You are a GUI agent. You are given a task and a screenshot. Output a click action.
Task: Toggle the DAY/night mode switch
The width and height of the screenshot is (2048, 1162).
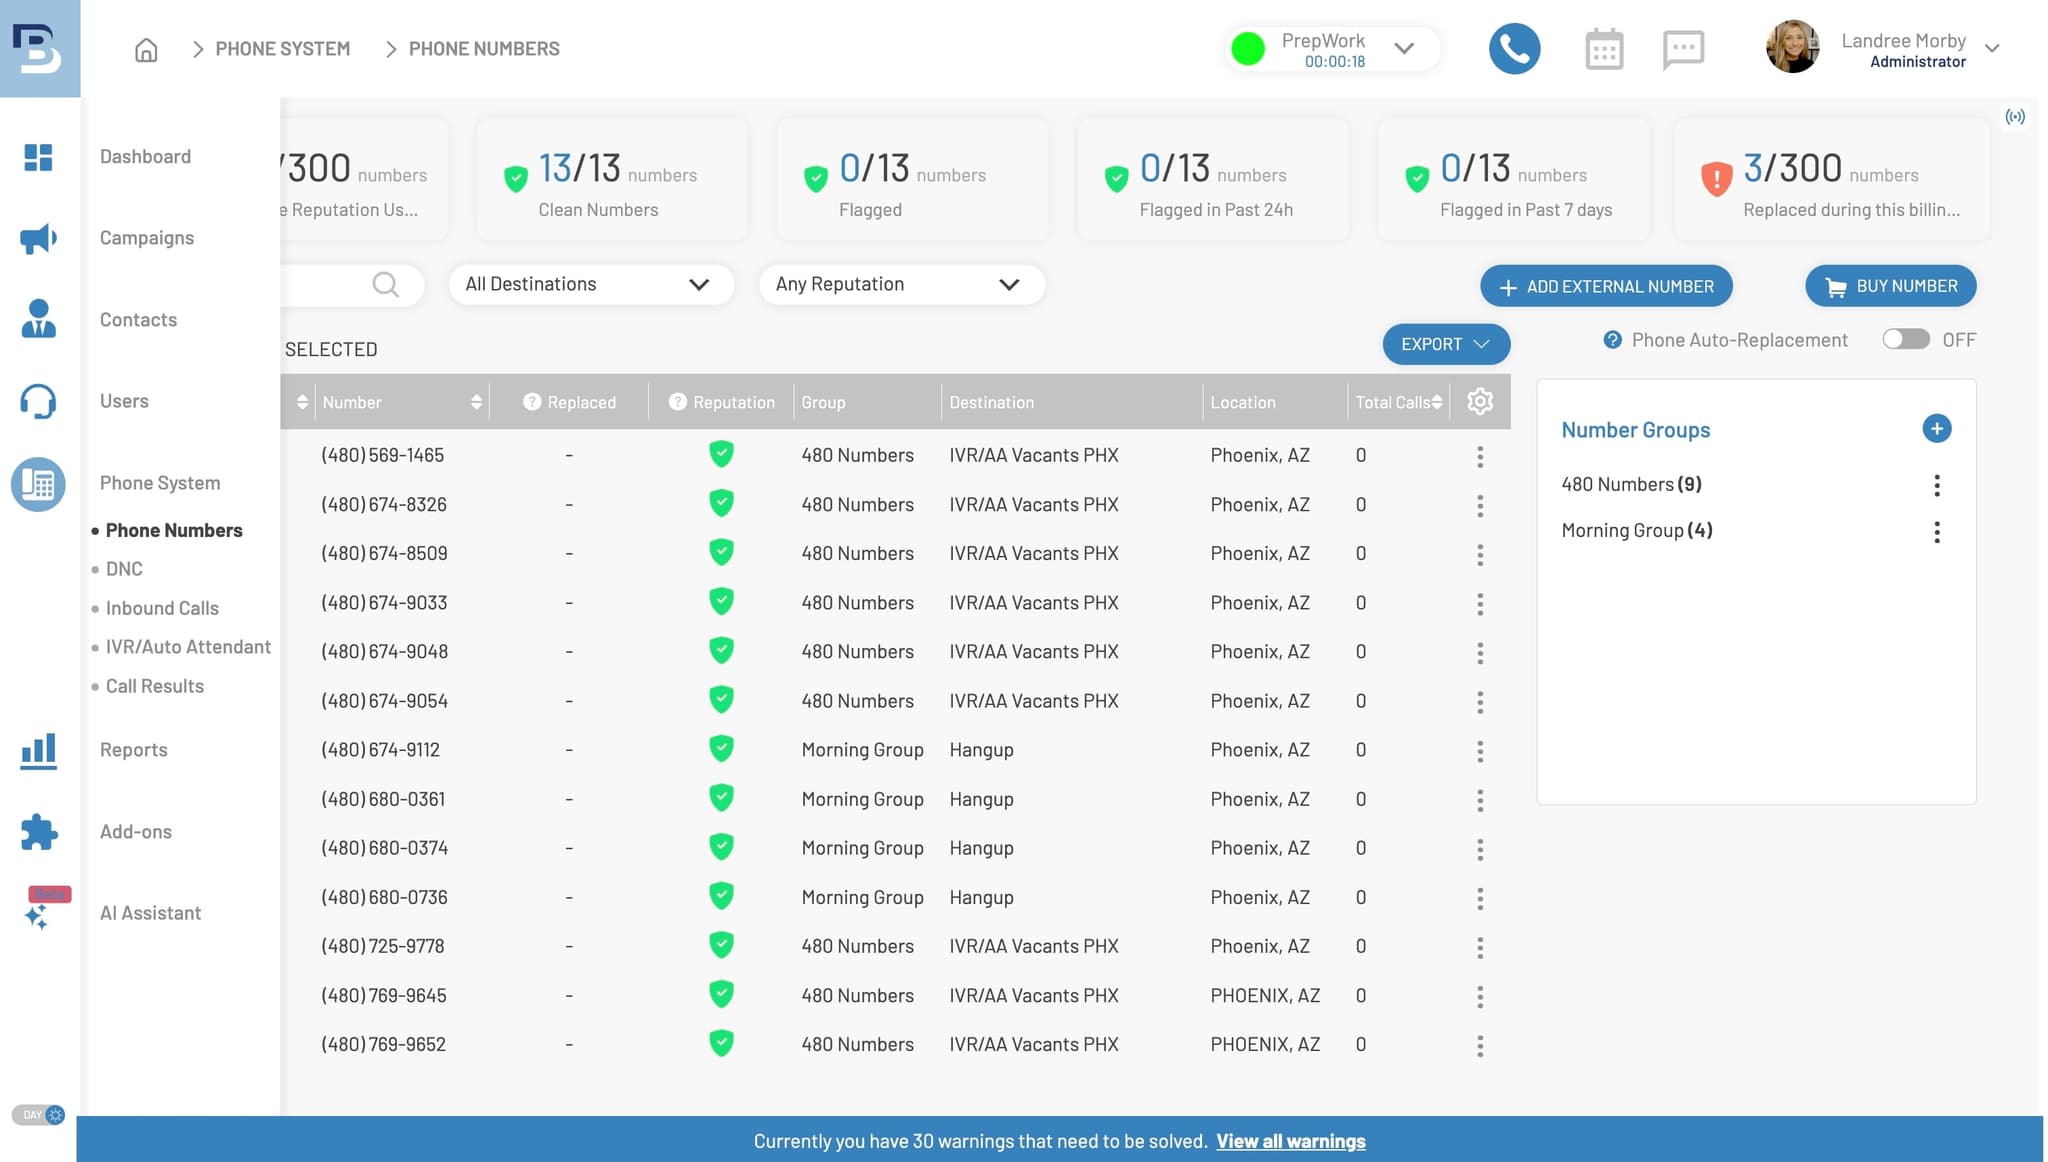39,1114
